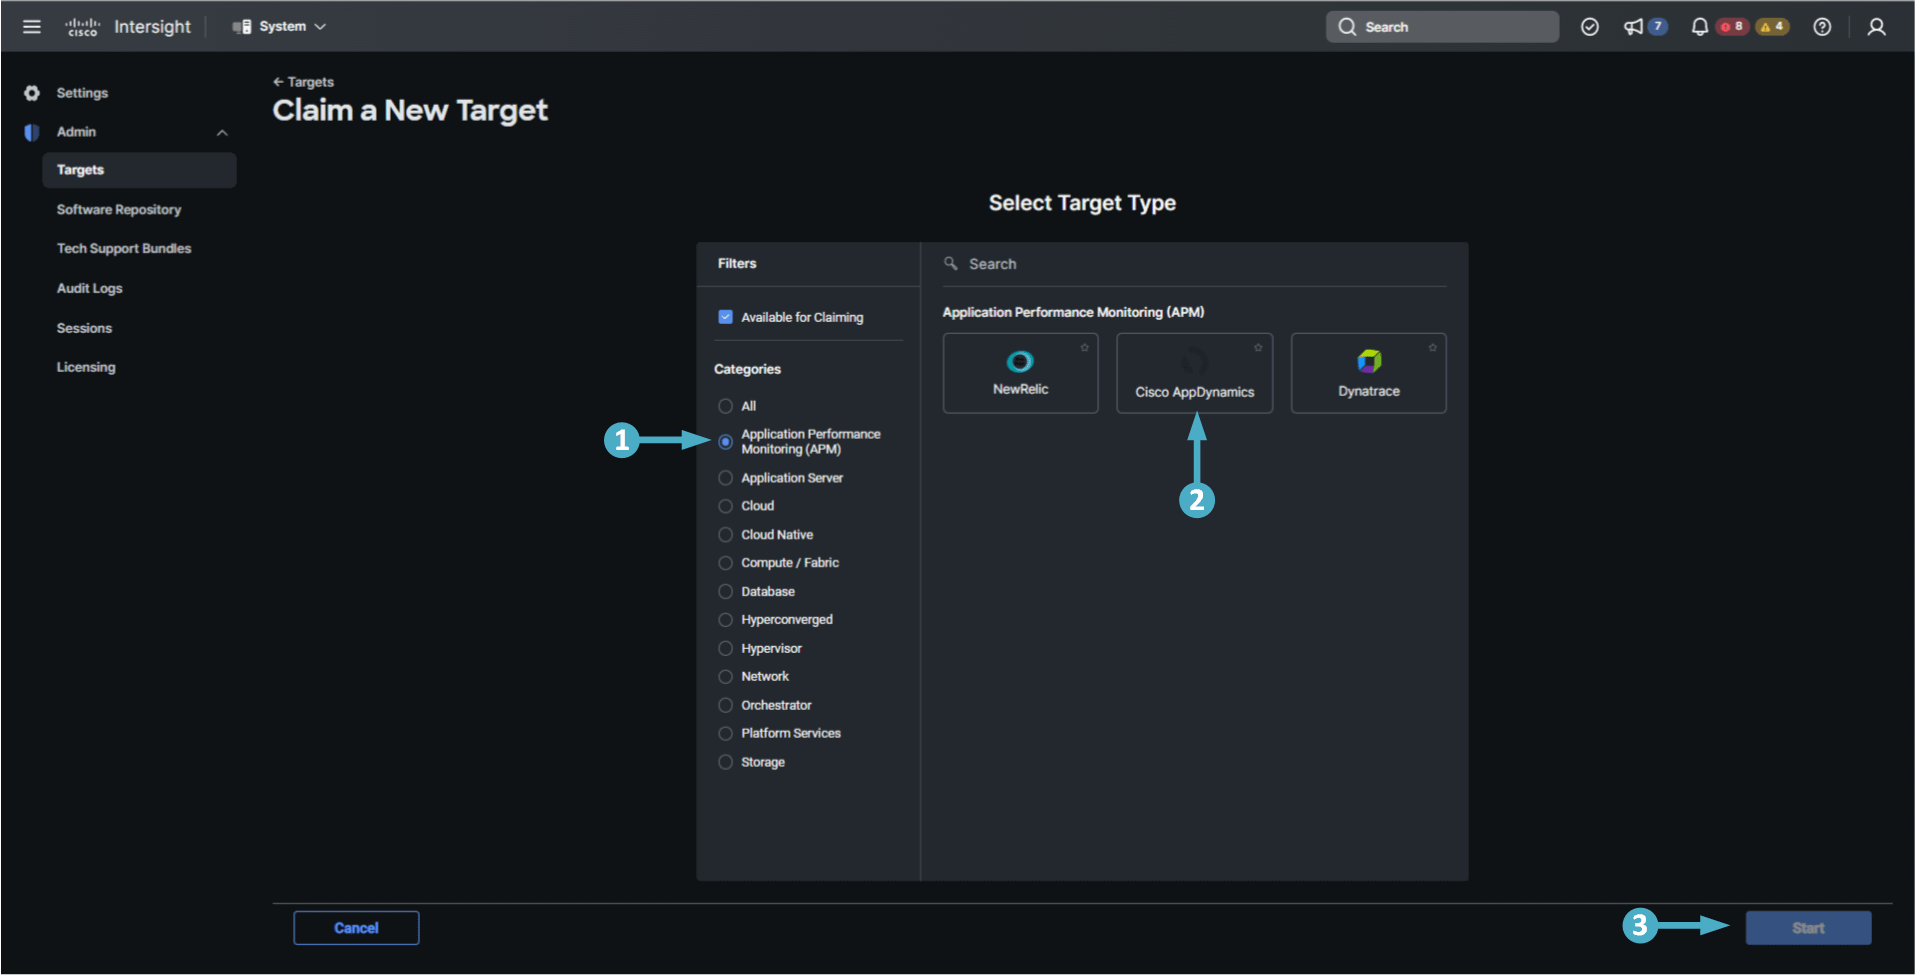The image size is (1920, 976).
Task: Uncheck Available for Claiming filter
Action: pyautogui.click(x=726, y=317)
